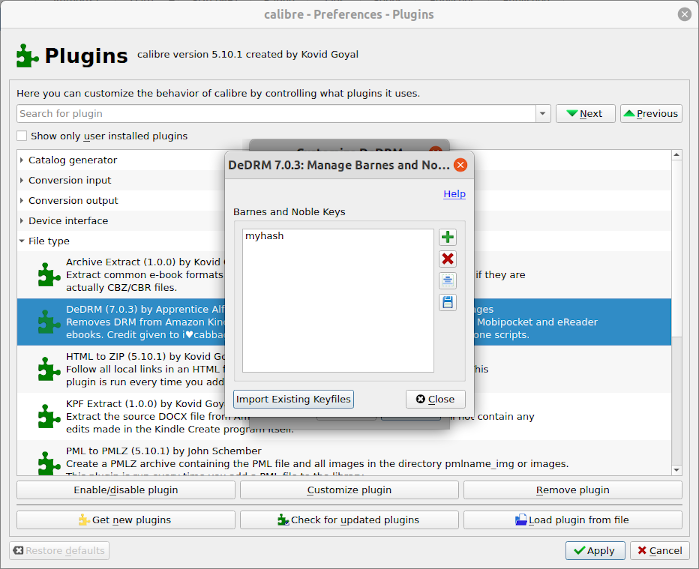699x569 pixels.
Task: Click the Close button in DeDRM dialog
Action: (436, 399)
